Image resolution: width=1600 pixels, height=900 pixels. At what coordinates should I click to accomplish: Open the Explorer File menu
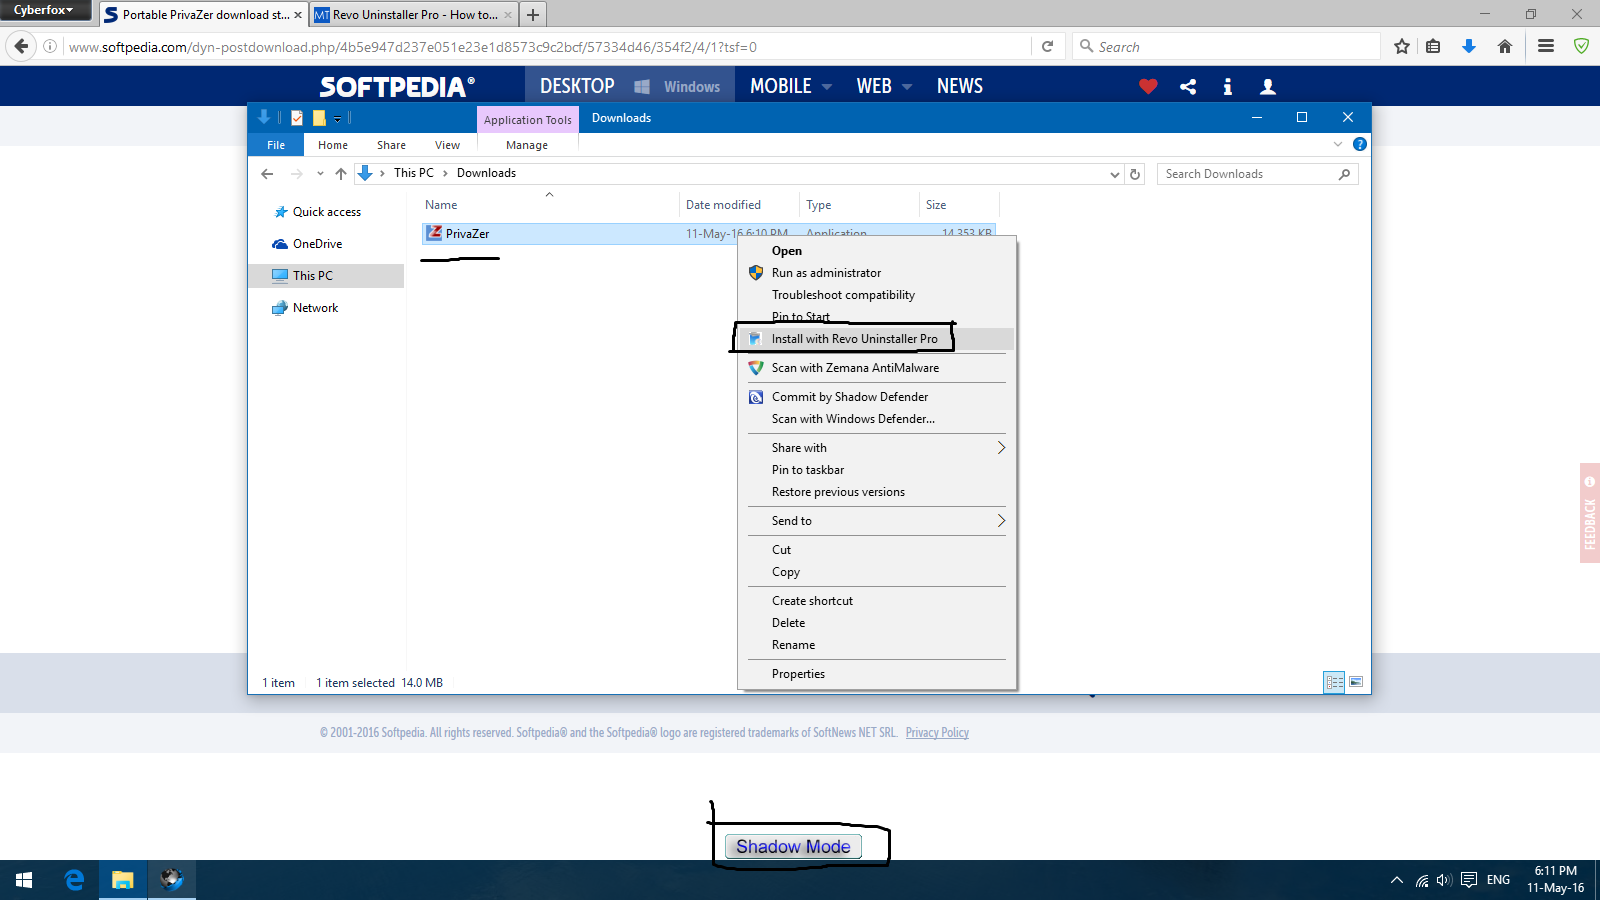click(x=276, y=145)
